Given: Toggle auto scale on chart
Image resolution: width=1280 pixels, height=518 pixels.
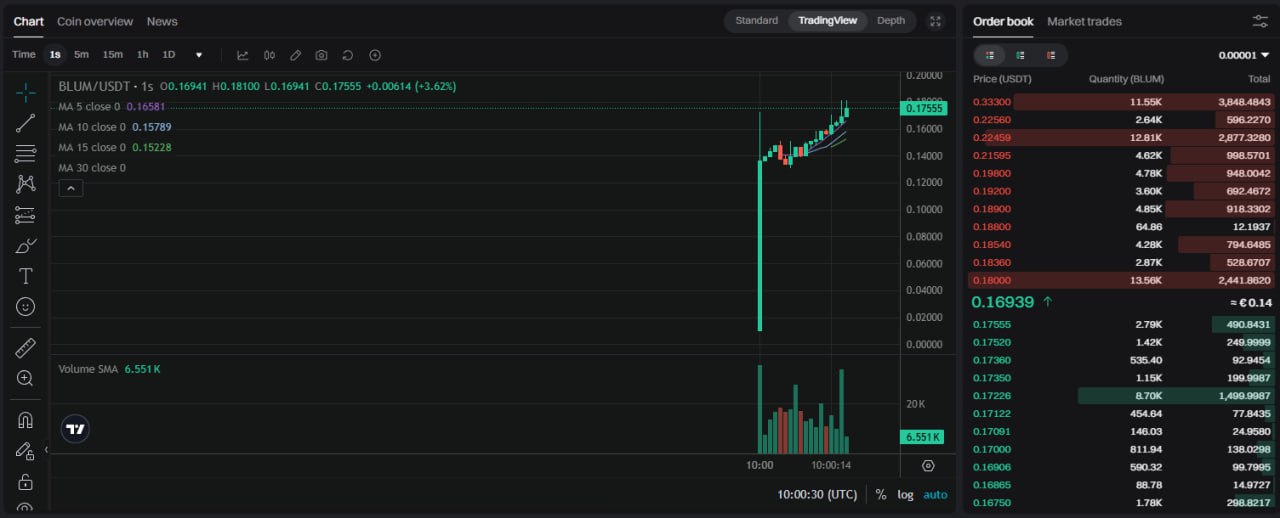Looking at the screenshot, I should (935, 494).
